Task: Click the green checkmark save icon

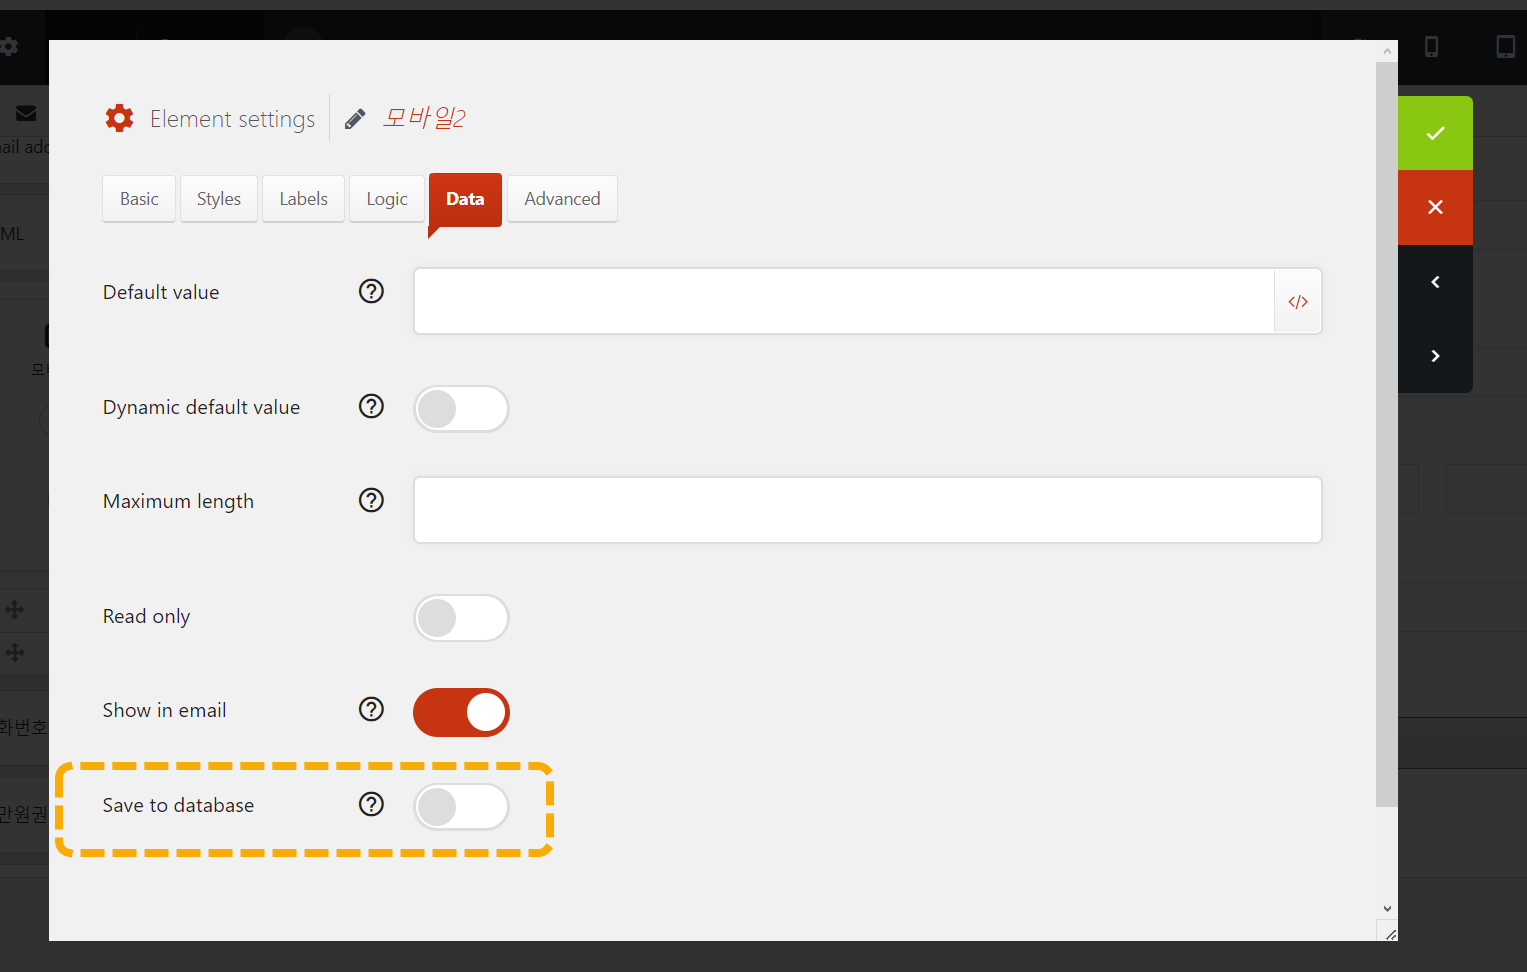Action: click(x=1435, y=133)
